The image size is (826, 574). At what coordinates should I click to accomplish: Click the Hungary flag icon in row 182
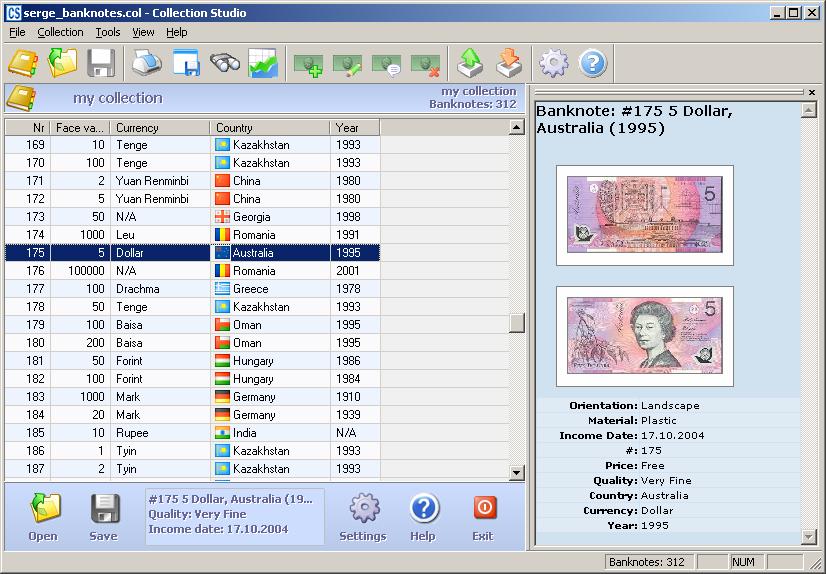(x=222, y=379)
